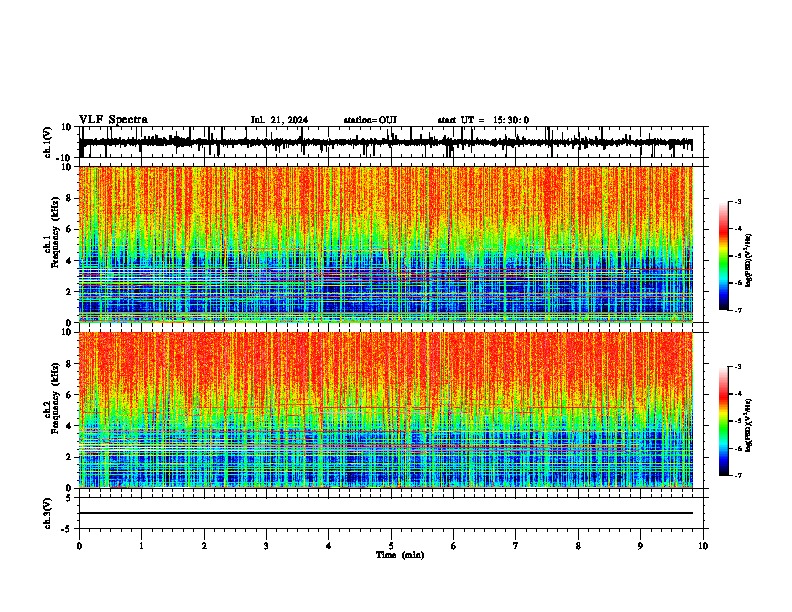Click the station=OUI label
This screenshot has height=612, width=792.
coord(370,120)
